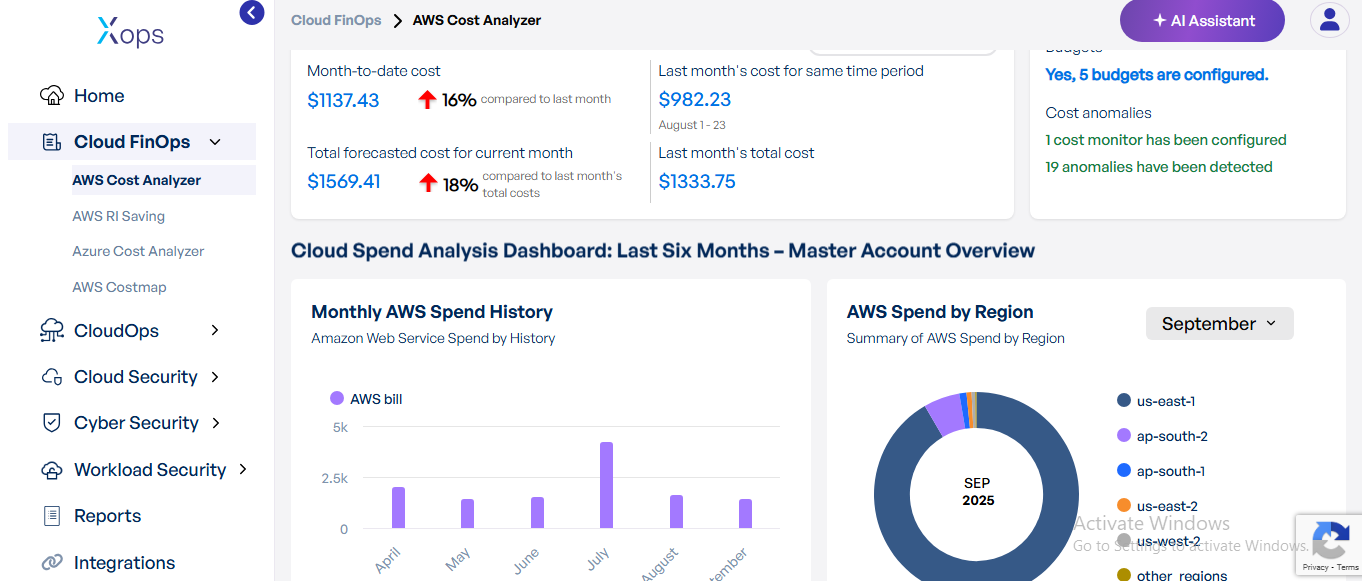Toggle the AWS bill legend series
The image size is (1362, 581).
pos(366,399)
